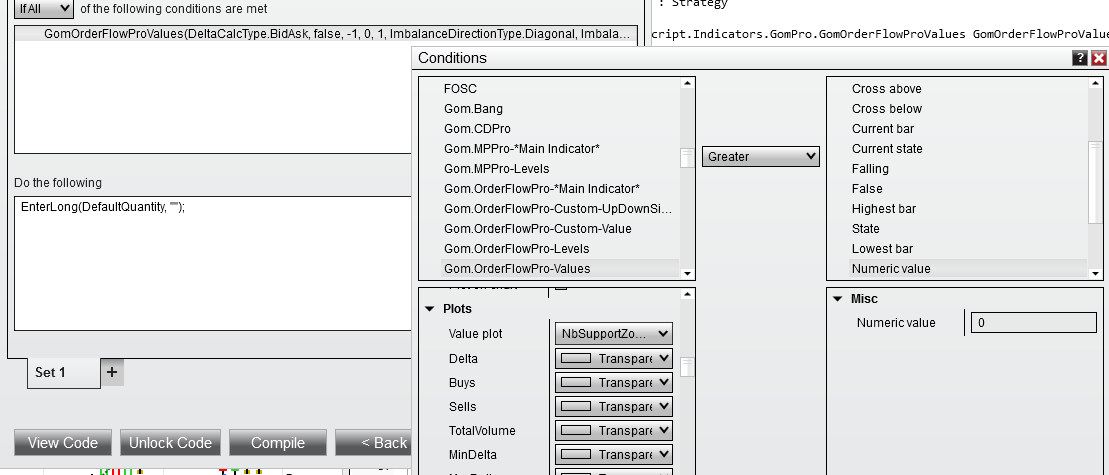1109x475 pixels.
Task: Open the Buys plot color dropdown
Action: (x=614, y=382)
